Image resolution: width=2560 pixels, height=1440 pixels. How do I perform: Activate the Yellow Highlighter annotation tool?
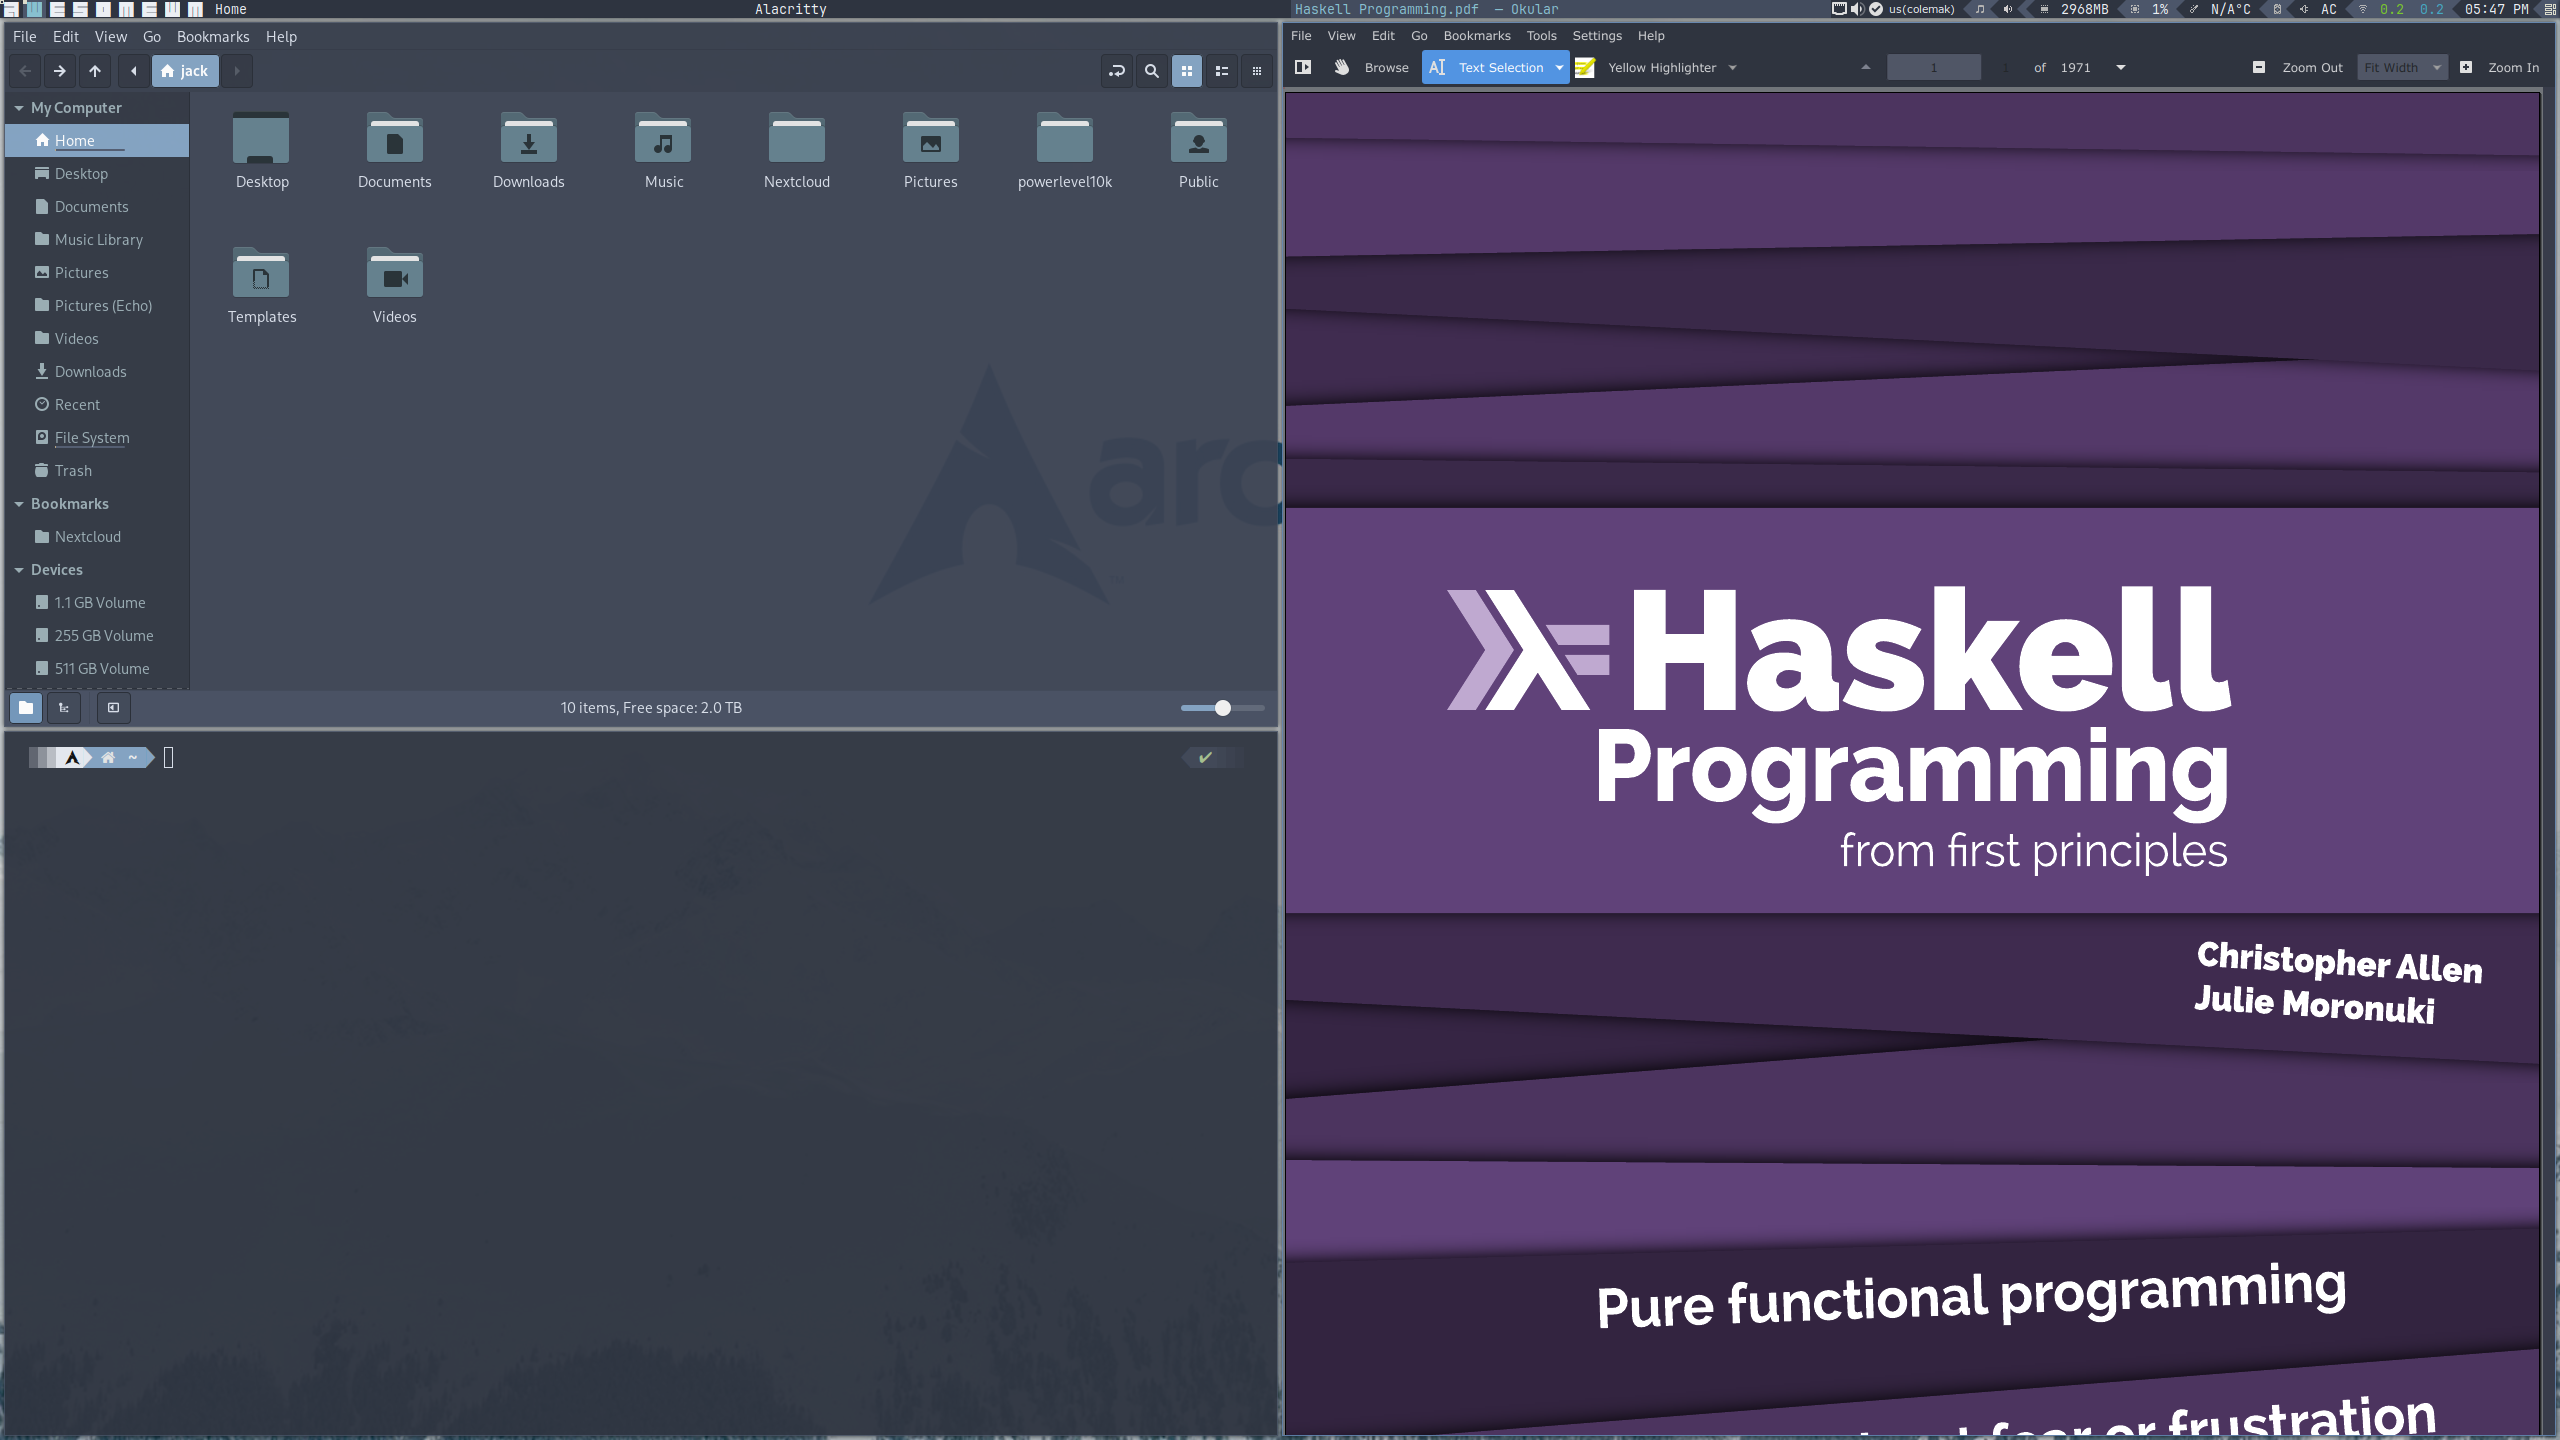(1585, 67)
